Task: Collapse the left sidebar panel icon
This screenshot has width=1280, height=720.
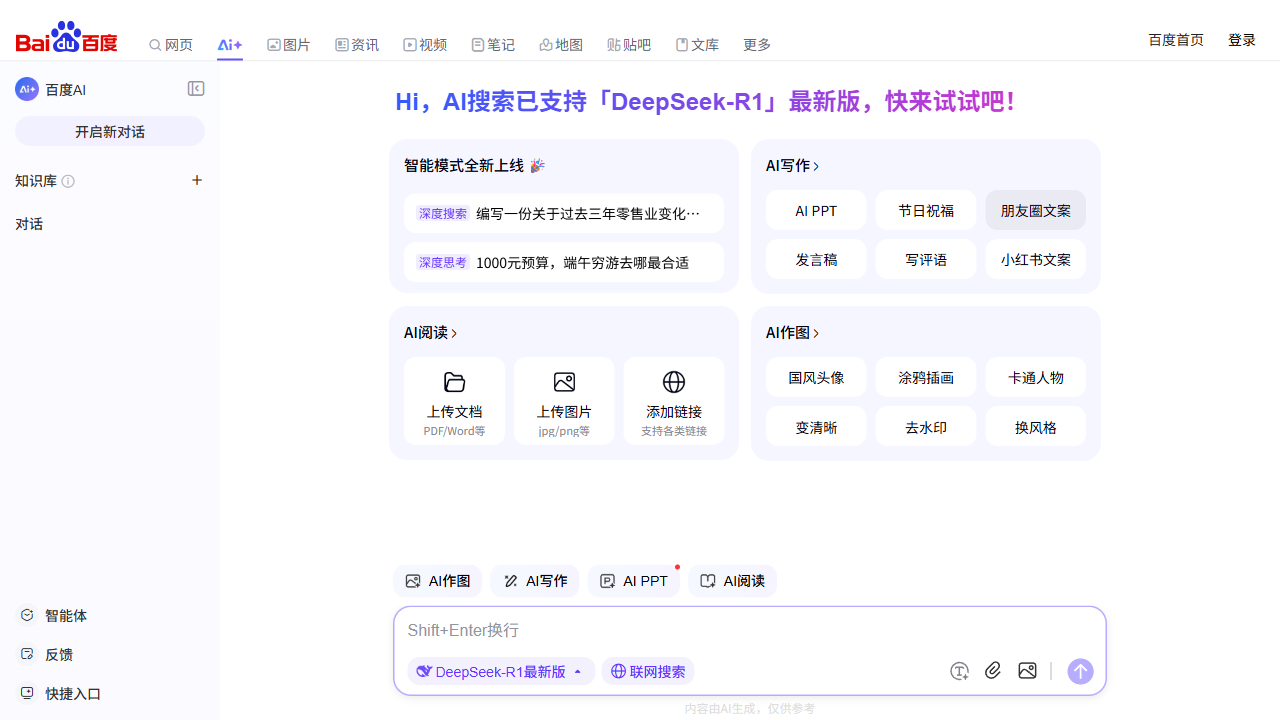Action: [x=196, y=89]
